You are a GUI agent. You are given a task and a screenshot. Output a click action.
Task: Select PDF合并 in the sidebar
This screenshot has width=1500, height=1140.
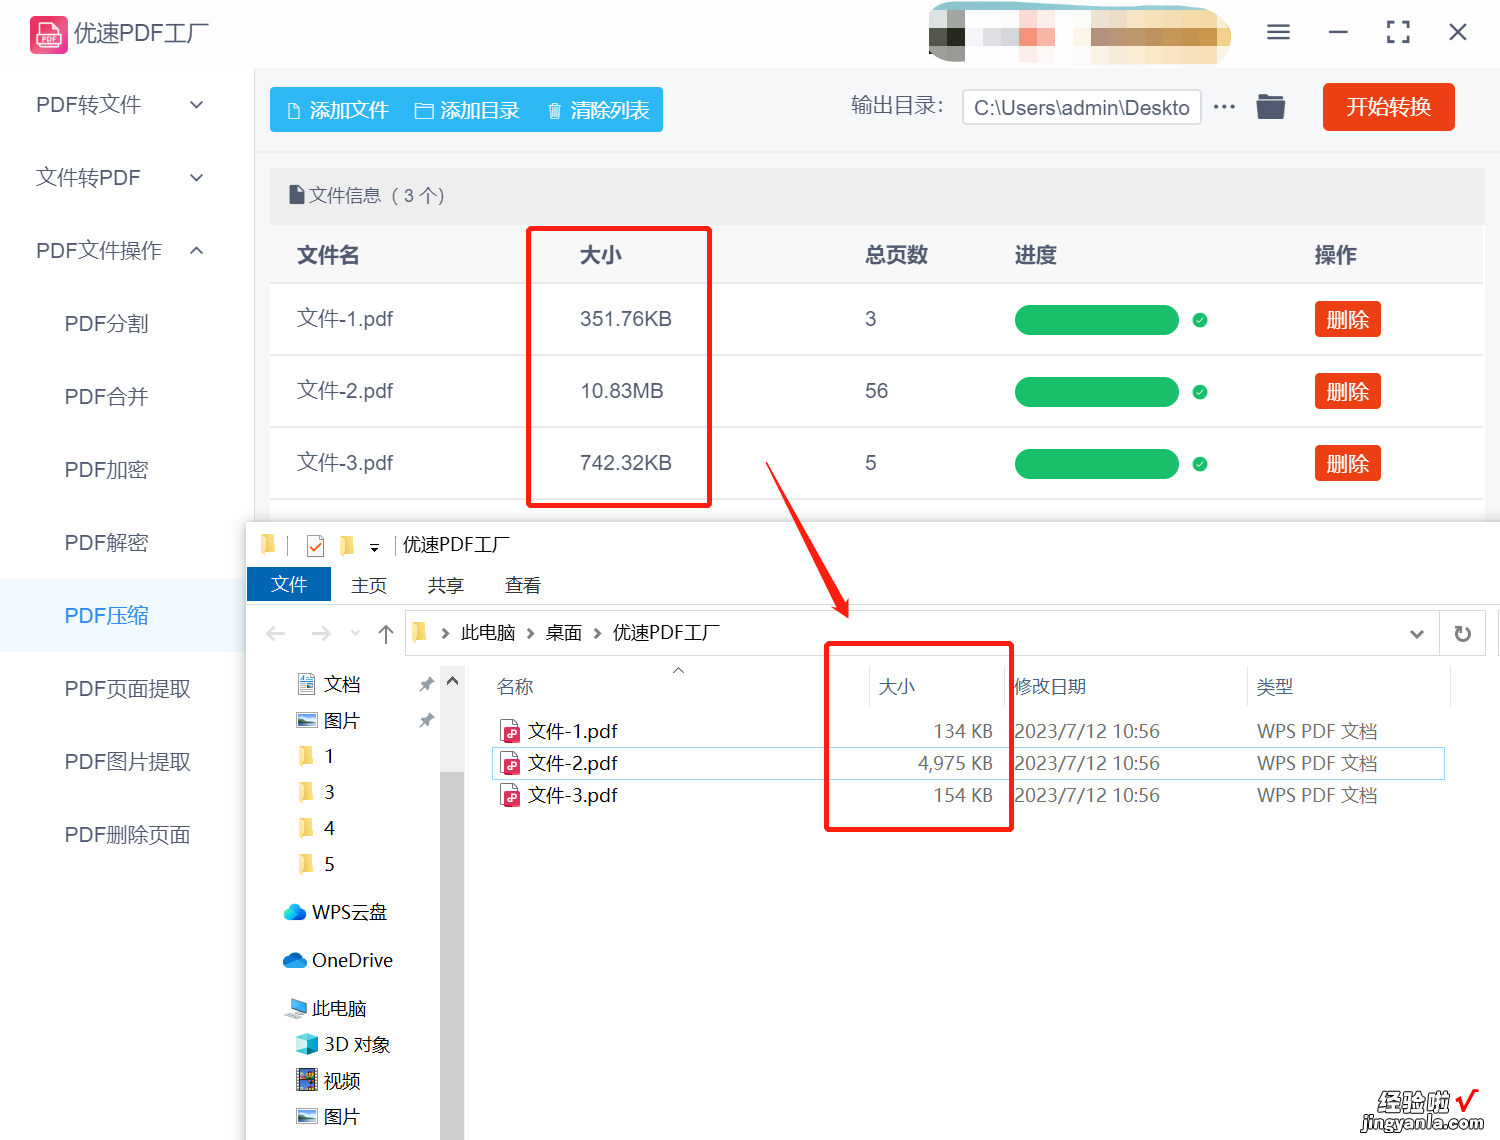click(x=106, y=397)
